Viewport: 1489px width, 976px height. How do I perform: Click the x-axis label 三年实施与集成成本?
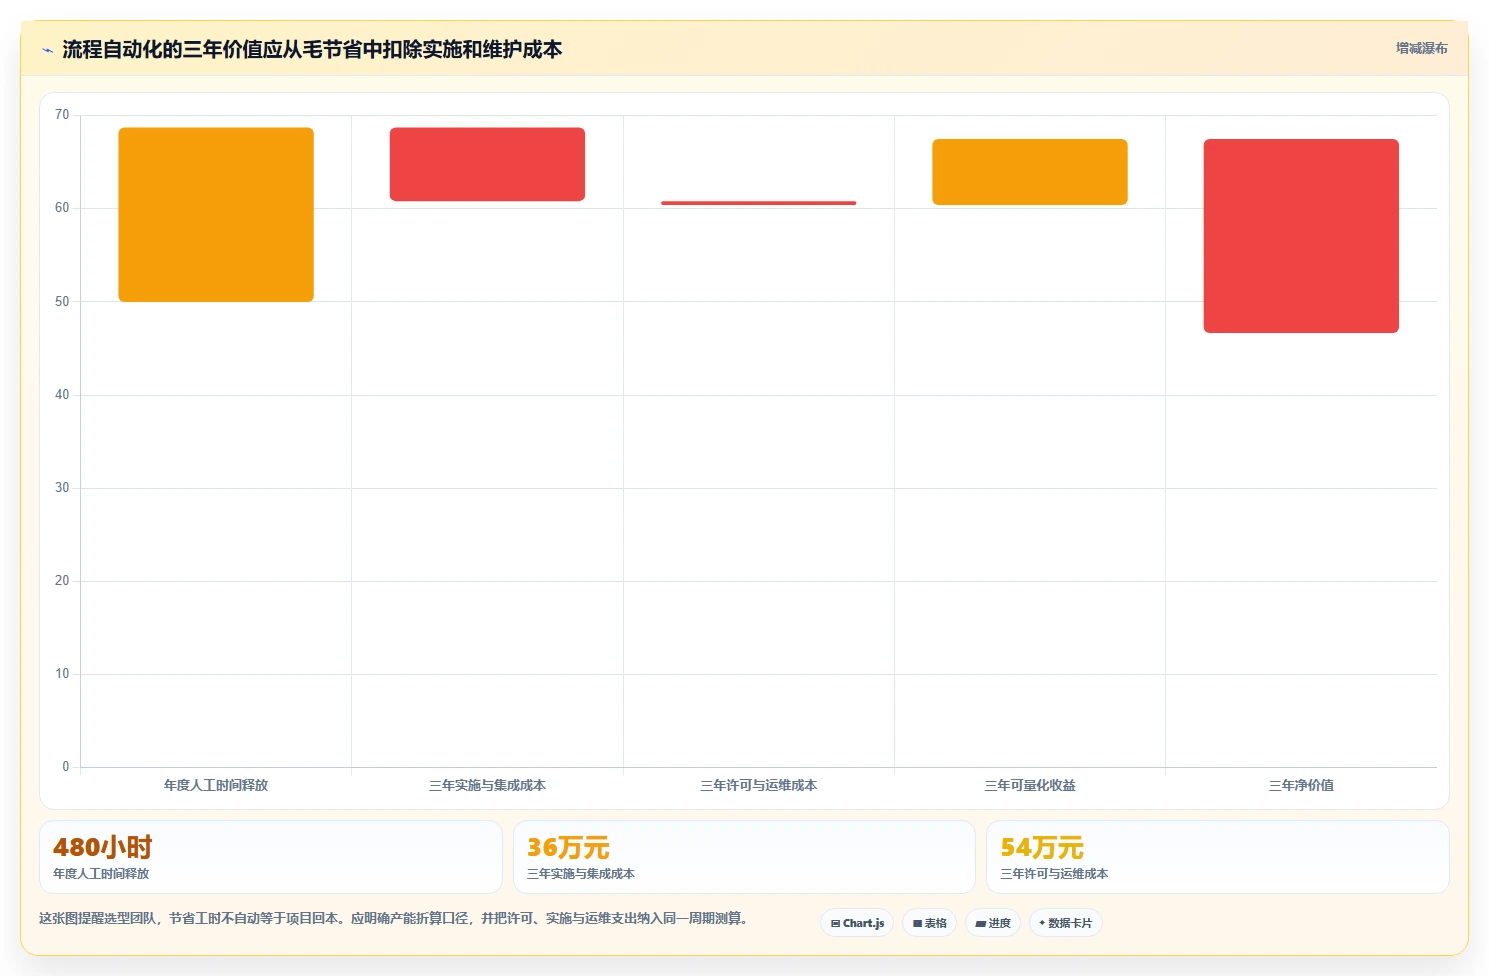coord(487,786)
